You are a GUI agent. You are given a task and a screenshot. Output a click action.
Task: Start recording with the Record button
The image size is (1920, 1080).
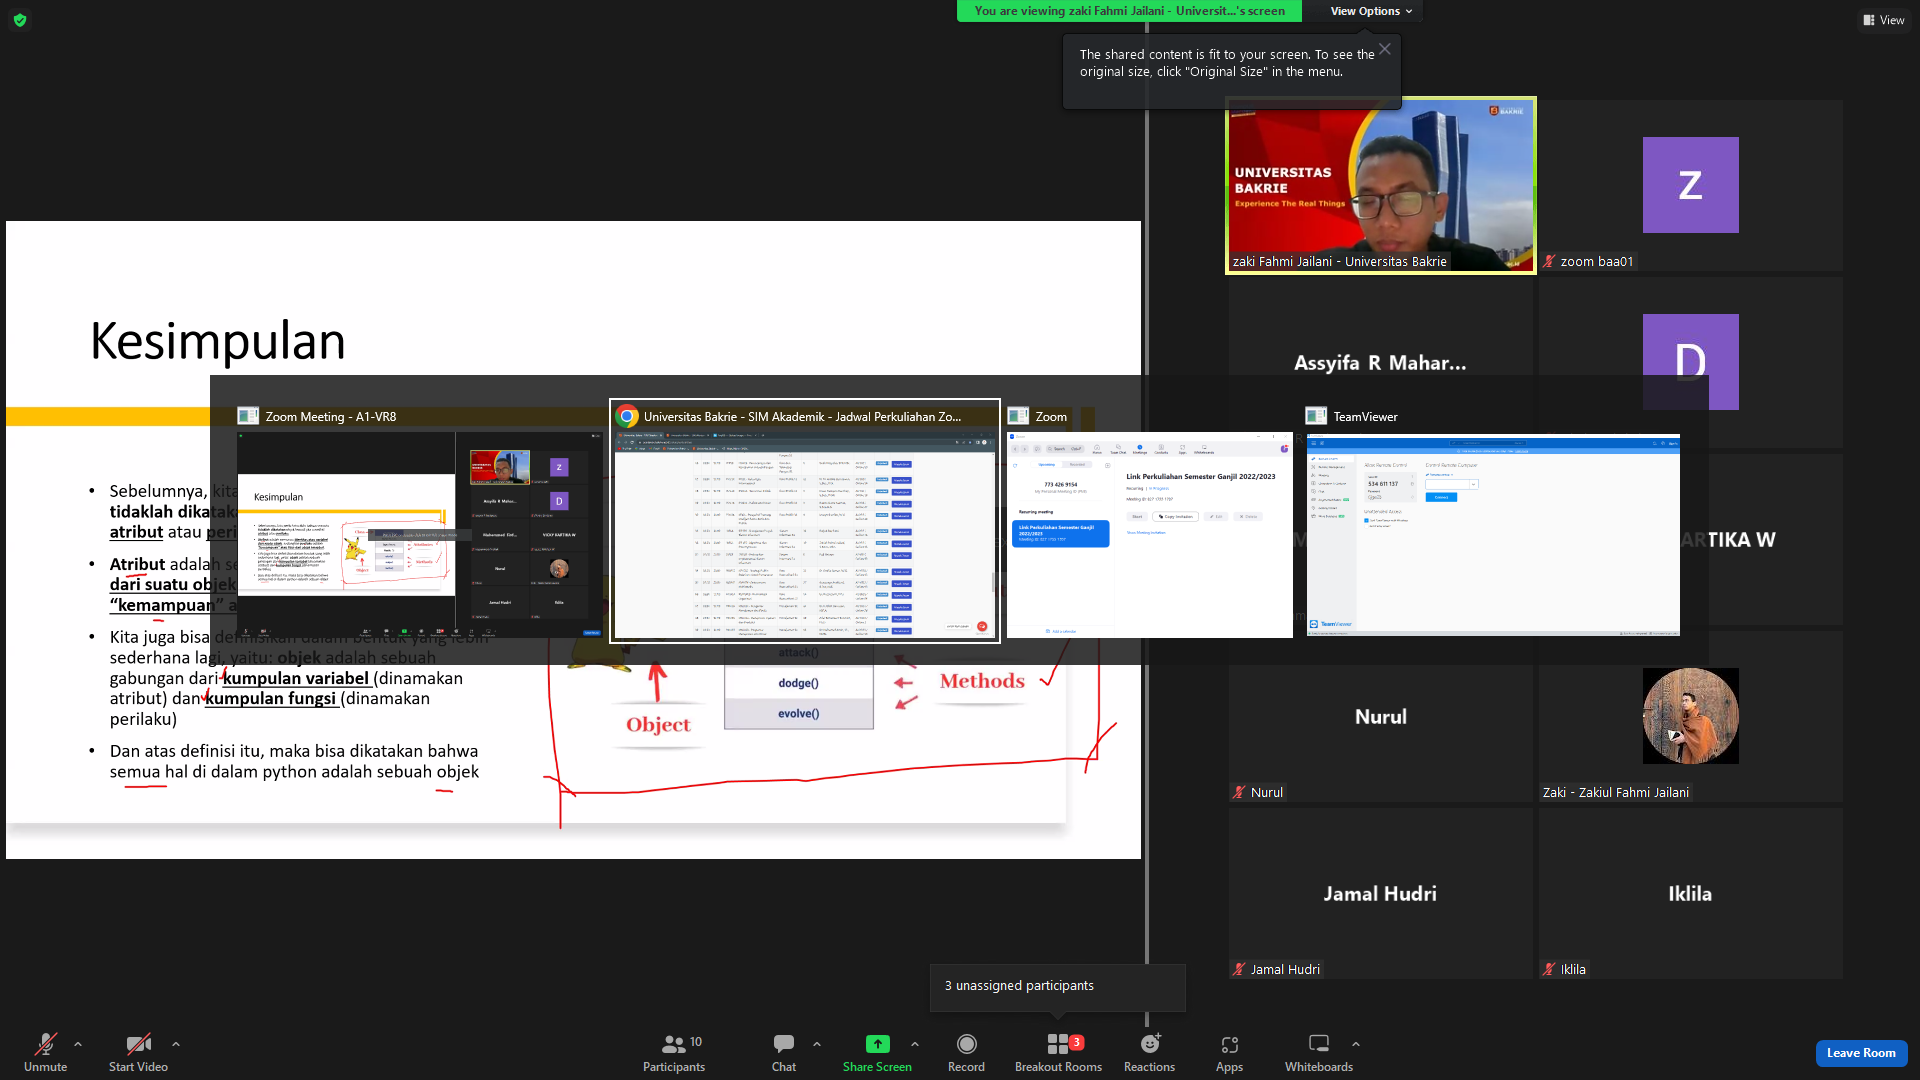[x=966, y=1052]
